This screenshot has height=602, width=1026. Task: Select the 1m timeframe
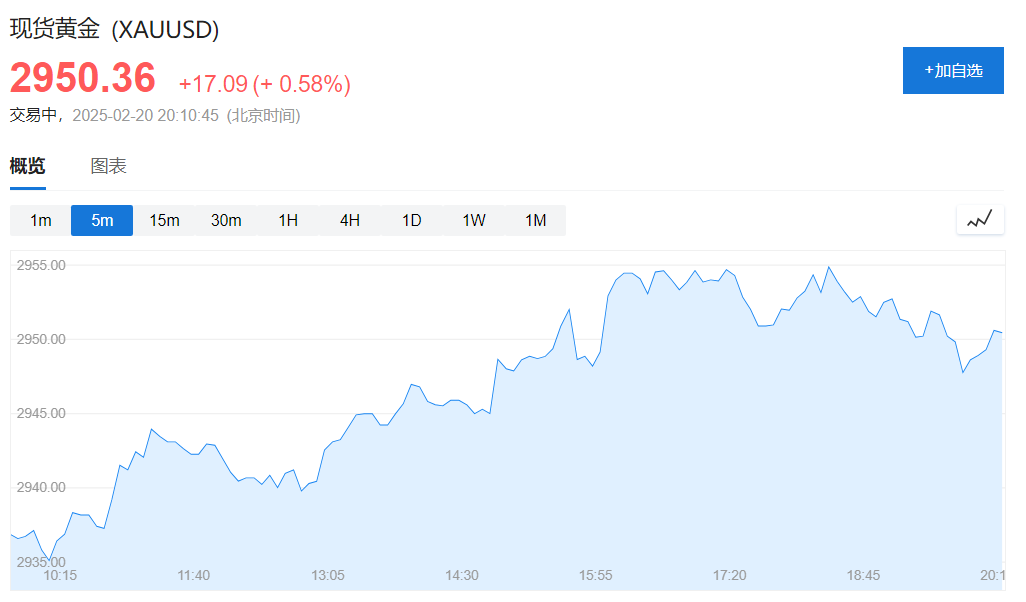[x=40, y=220]
